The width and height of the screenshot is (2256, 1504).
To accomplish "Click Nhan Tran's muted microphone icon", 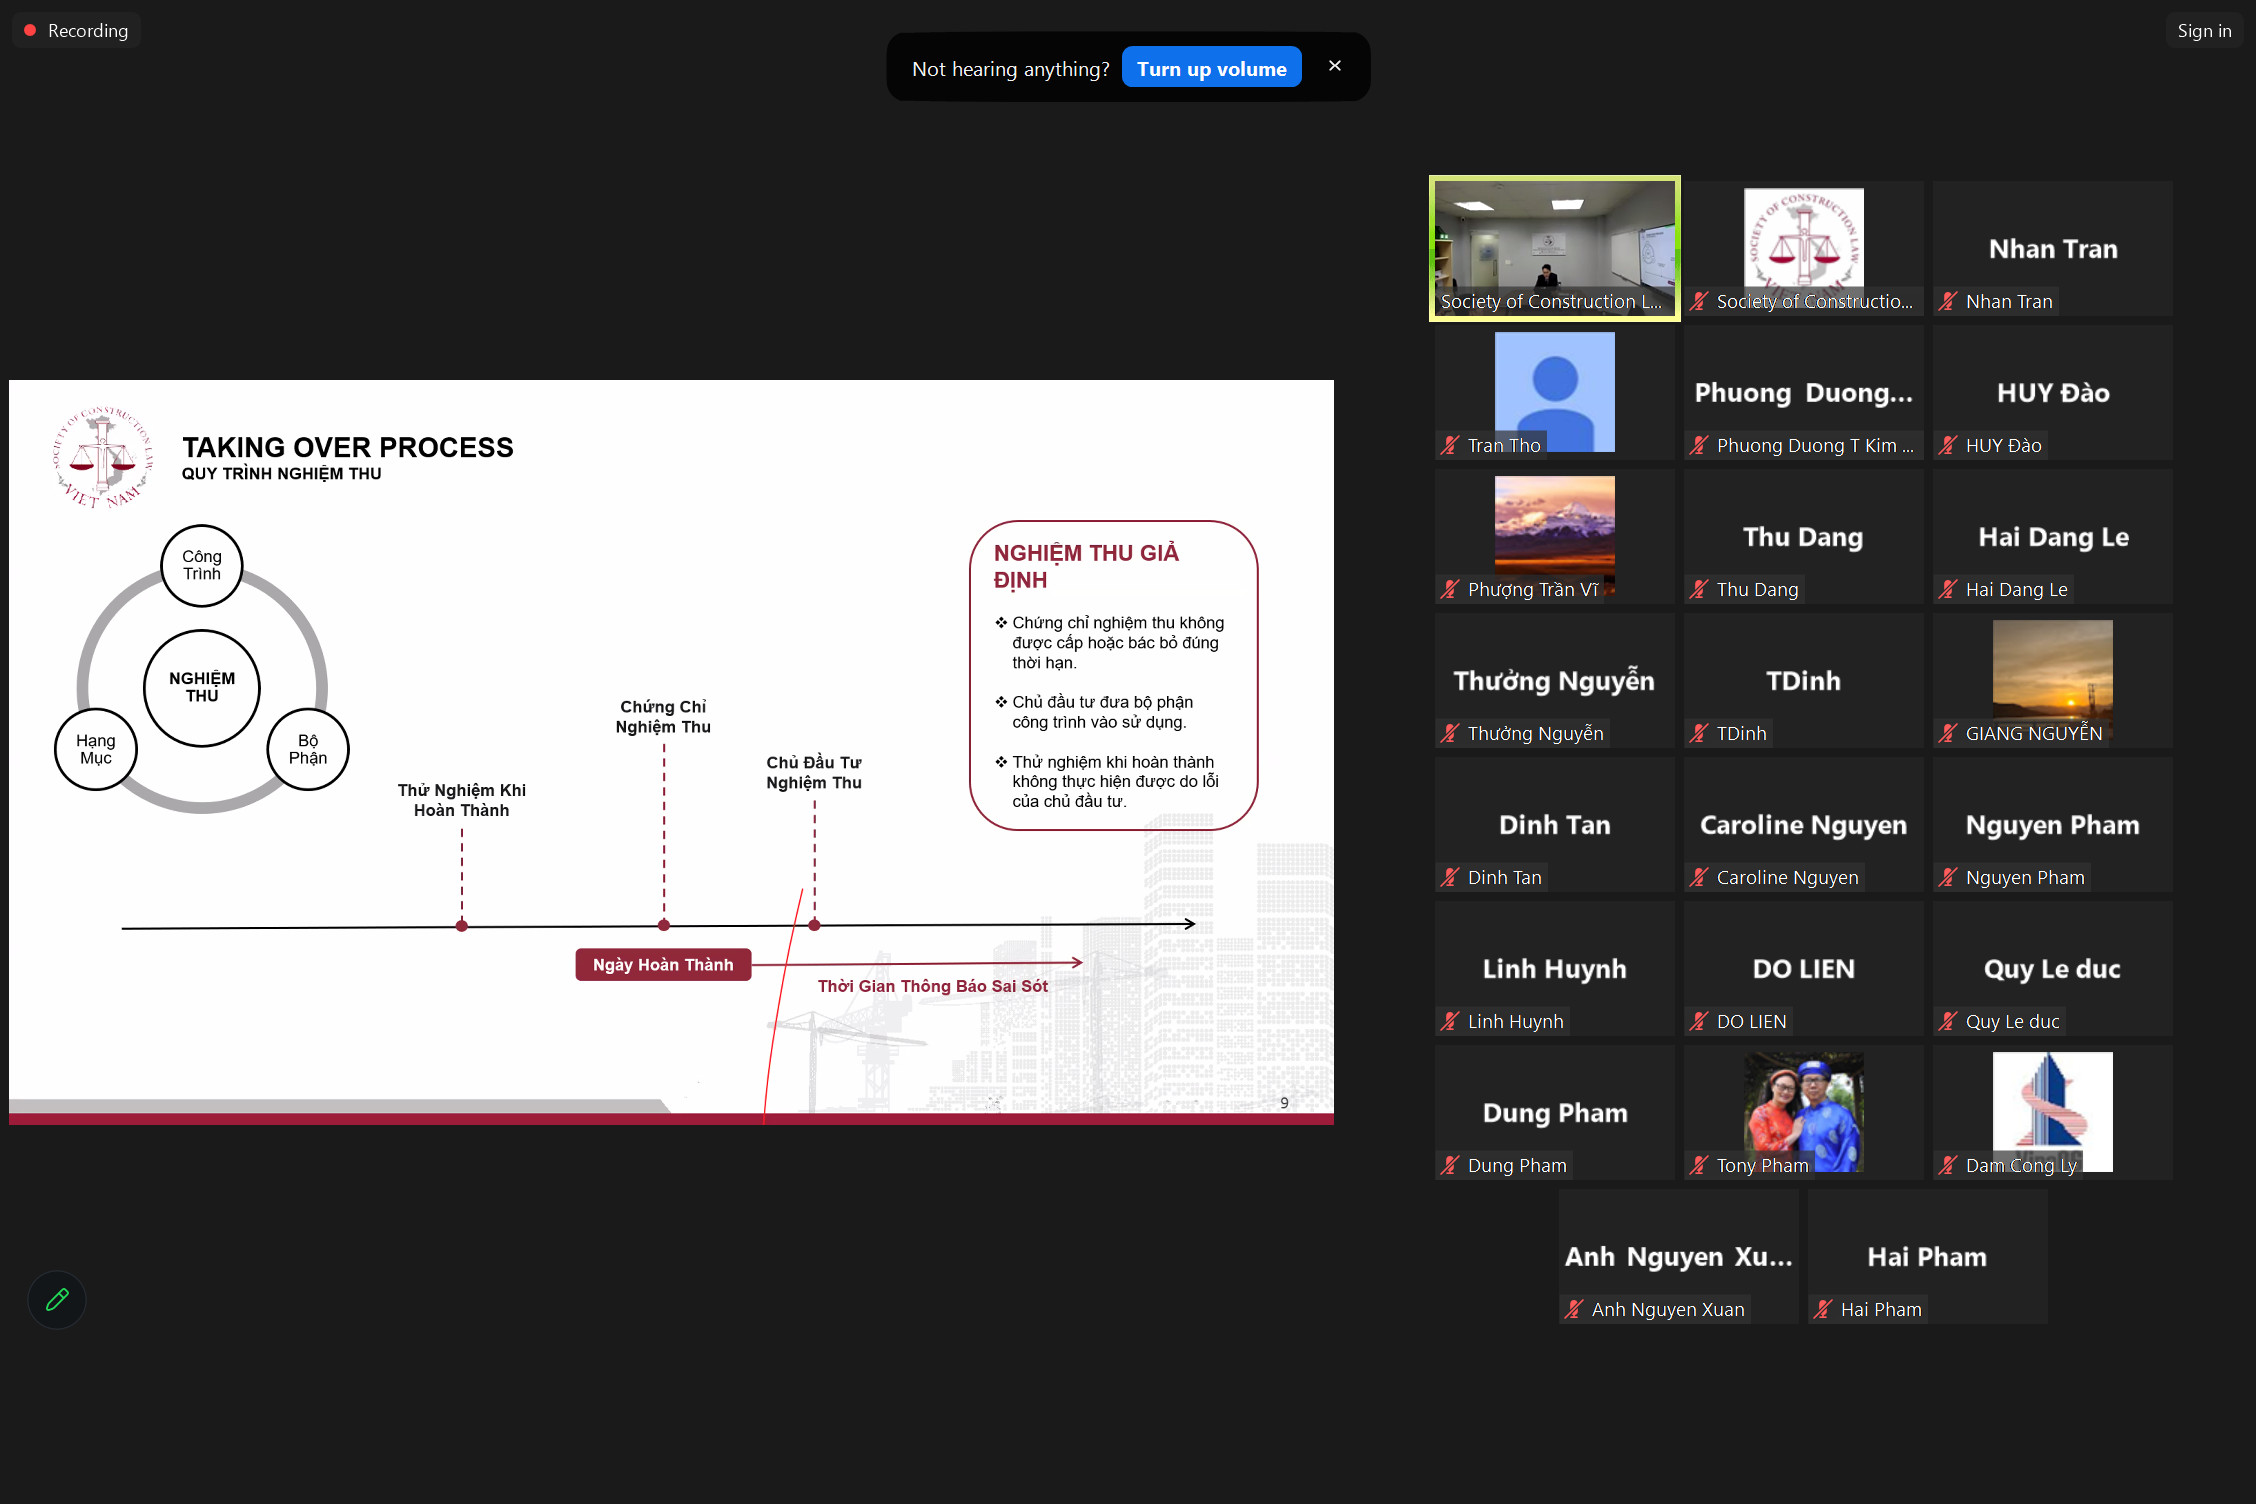I will tap(1947, 301).
